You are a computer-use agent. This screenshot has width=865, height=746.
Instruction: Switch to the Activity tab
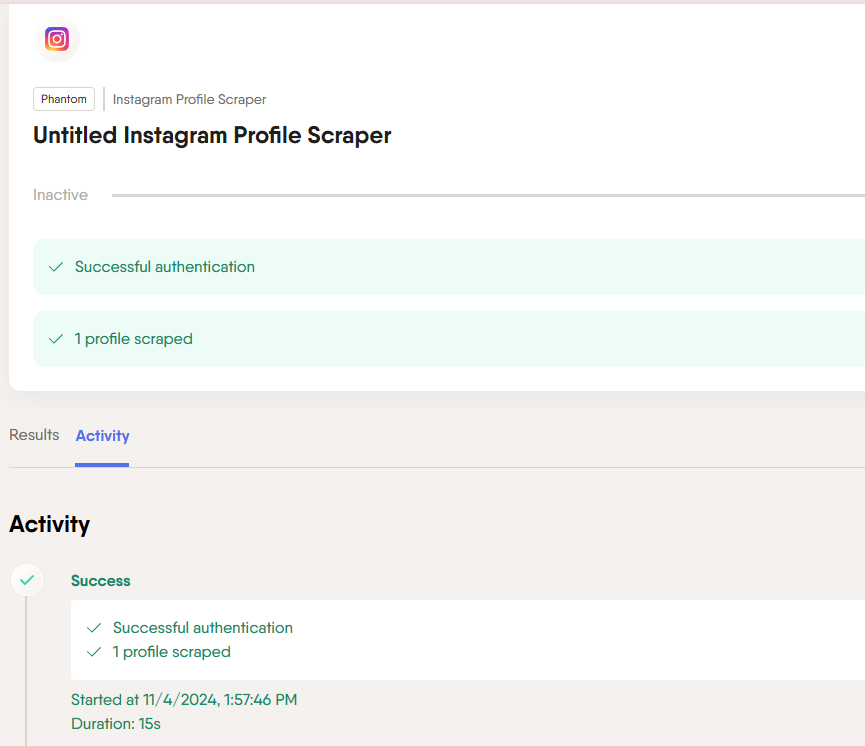pyautogui.click(x=103, y=436)
